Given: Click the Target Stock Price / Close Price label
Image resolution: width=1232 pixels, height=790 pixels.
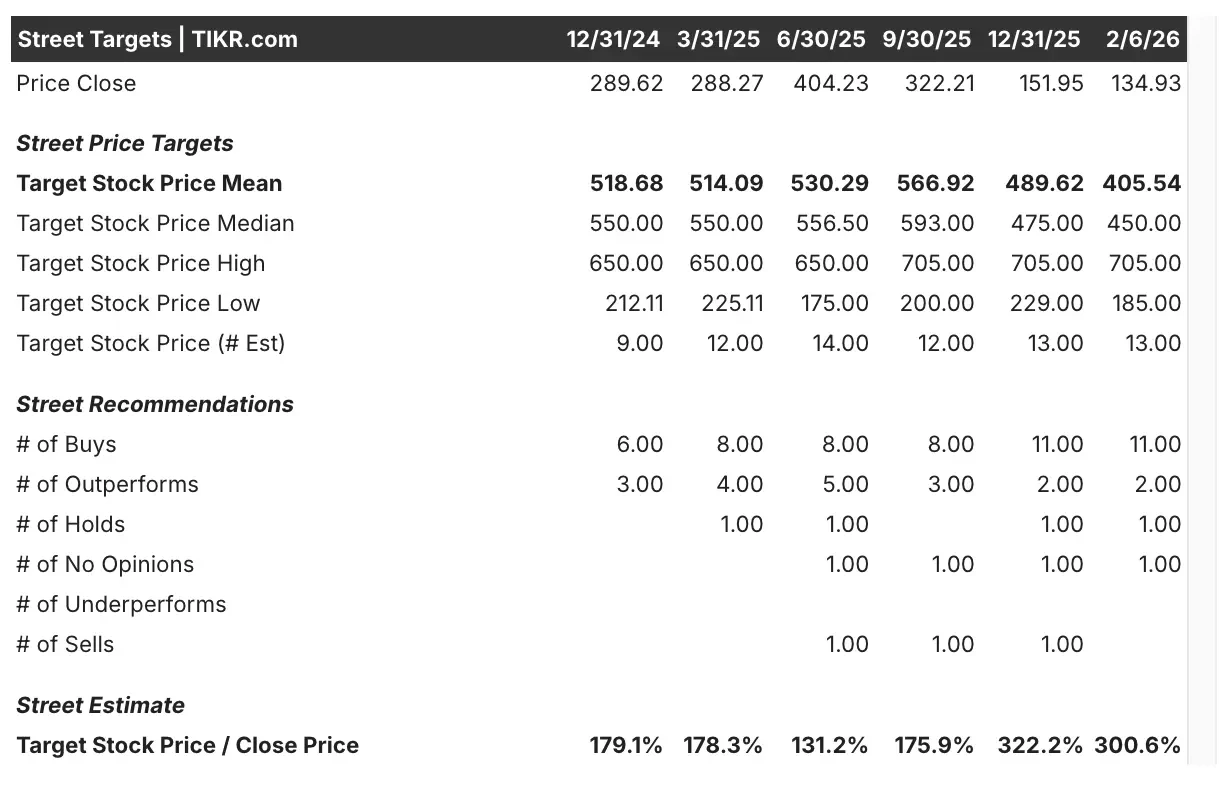Looking at the screenshot, I should tap(188, 746).
